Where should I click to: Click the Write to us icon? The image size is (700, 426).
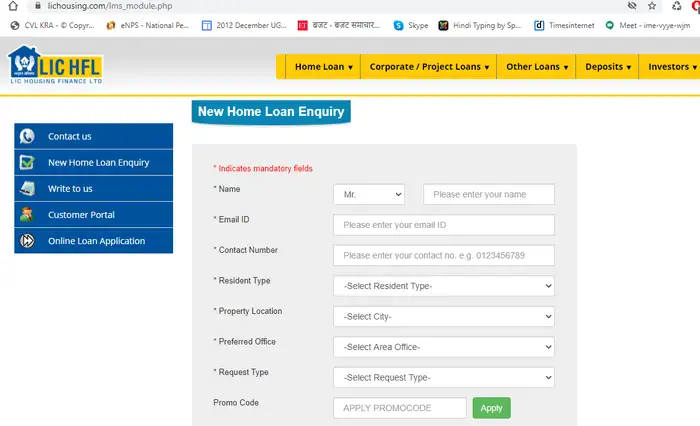(x=28, y=189)
